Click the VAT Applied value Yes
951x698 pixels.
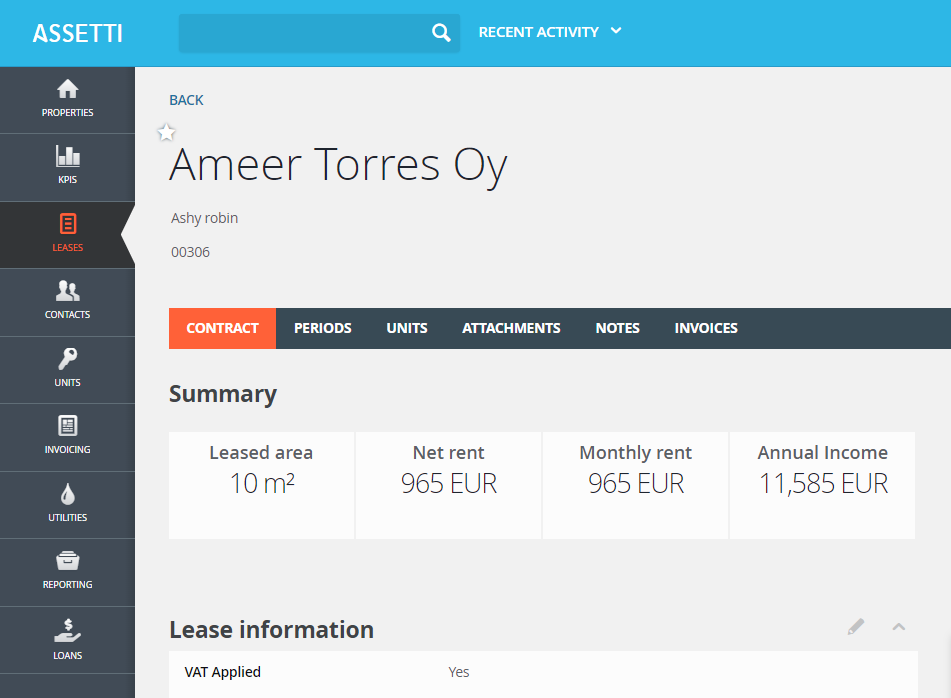[x=459, y=672]
